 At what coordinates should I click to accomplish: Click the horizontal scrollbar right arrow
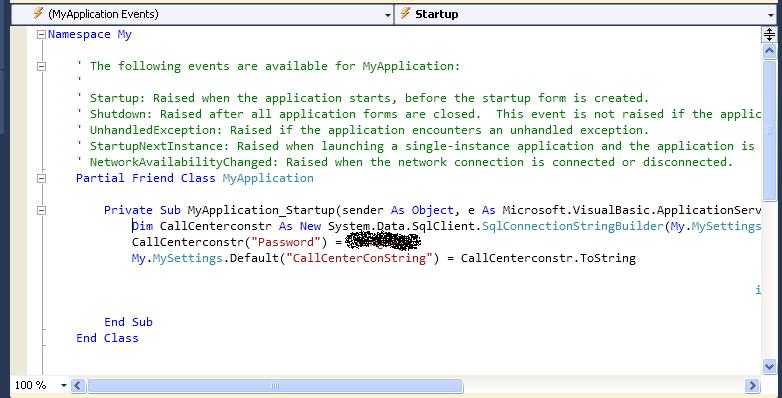(x=752, y=385)
